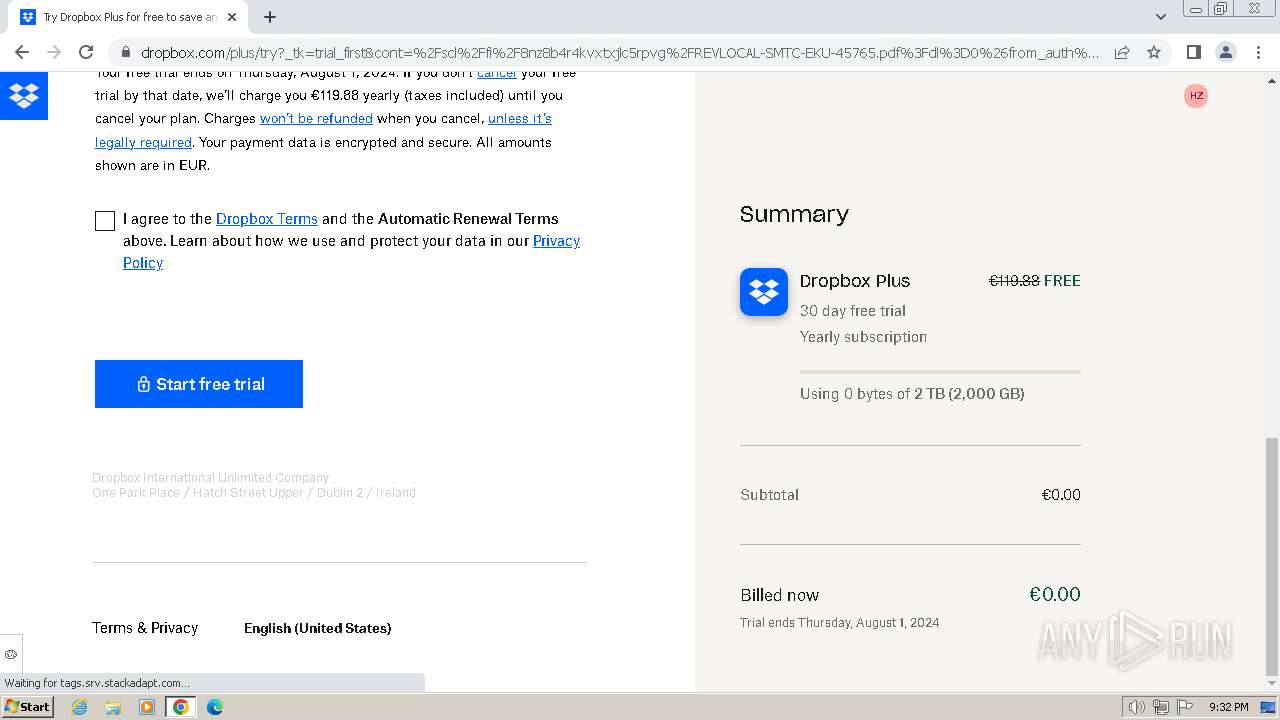Open the tab search chevron
This screenshot has height=720, width=1280.
[1160, 17]
